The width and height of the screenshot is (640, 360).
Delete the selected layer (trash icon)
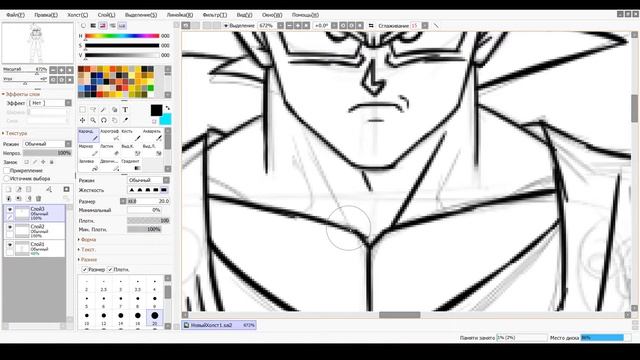[x=38, y=198]
